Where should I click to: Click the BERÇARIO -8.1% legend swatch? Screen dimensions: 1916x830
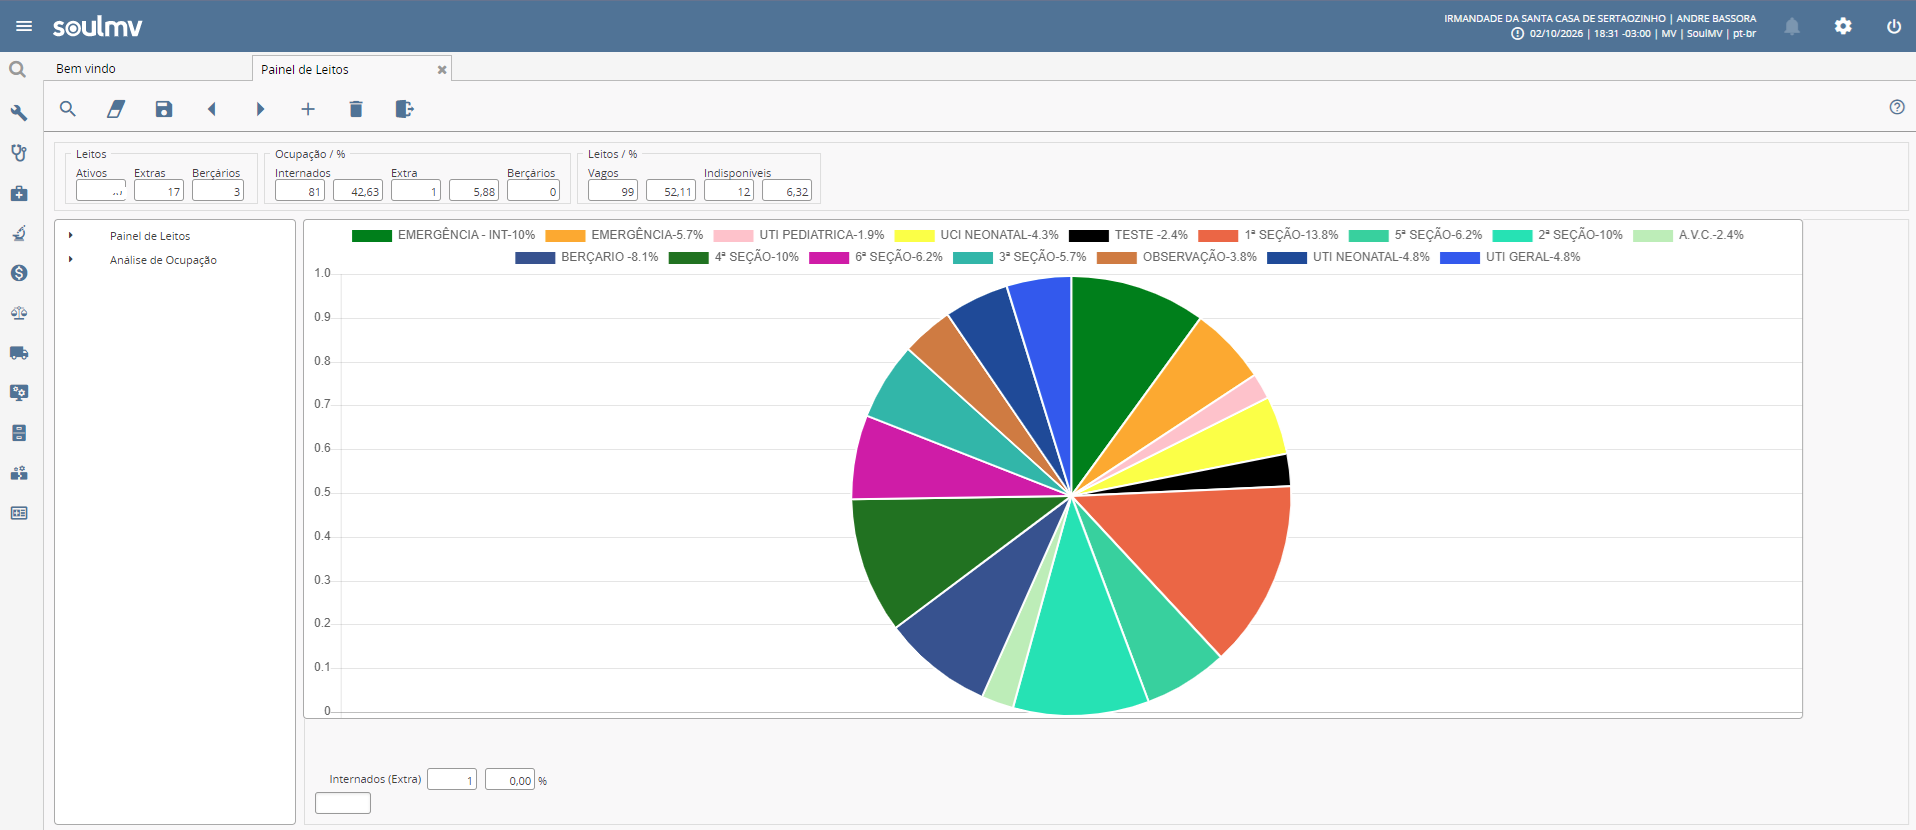(535, 257)
